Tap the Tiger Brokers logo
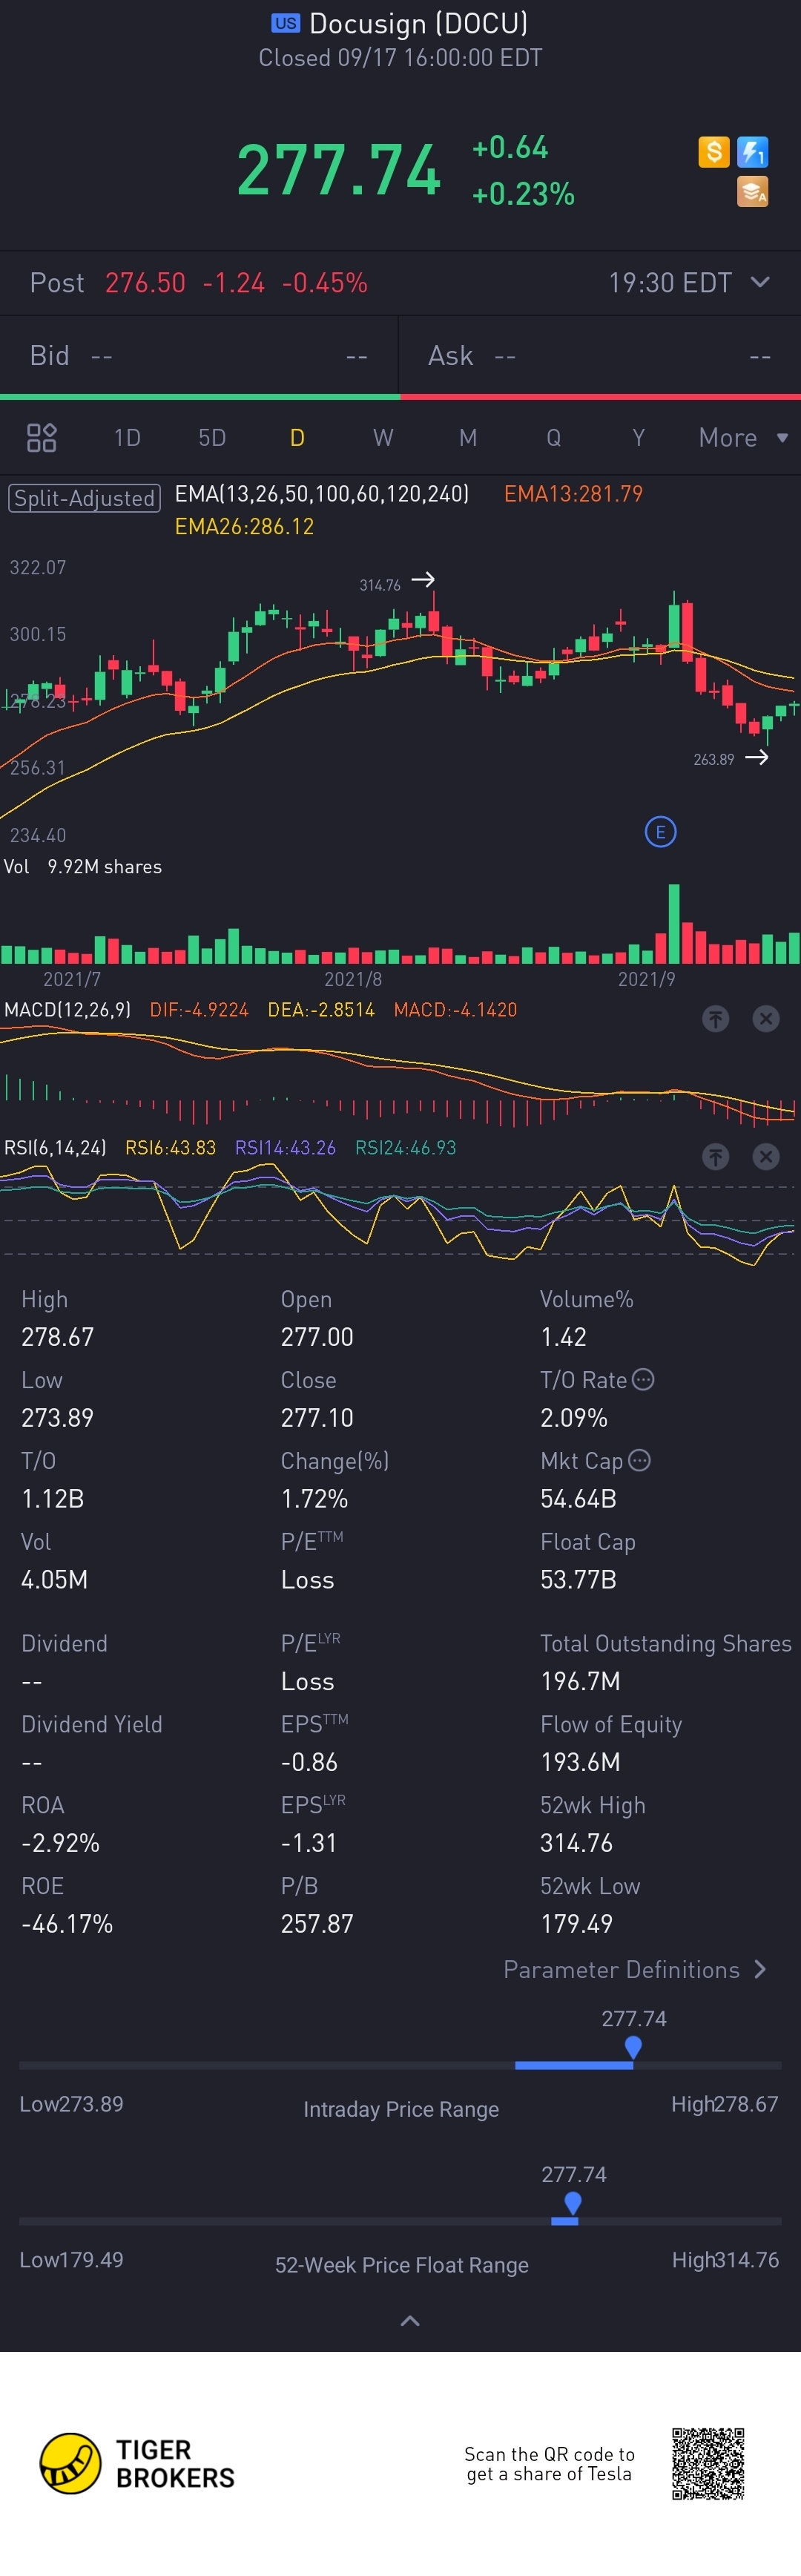Viewport: 801px width, 2576px height. coord(137,2463)
